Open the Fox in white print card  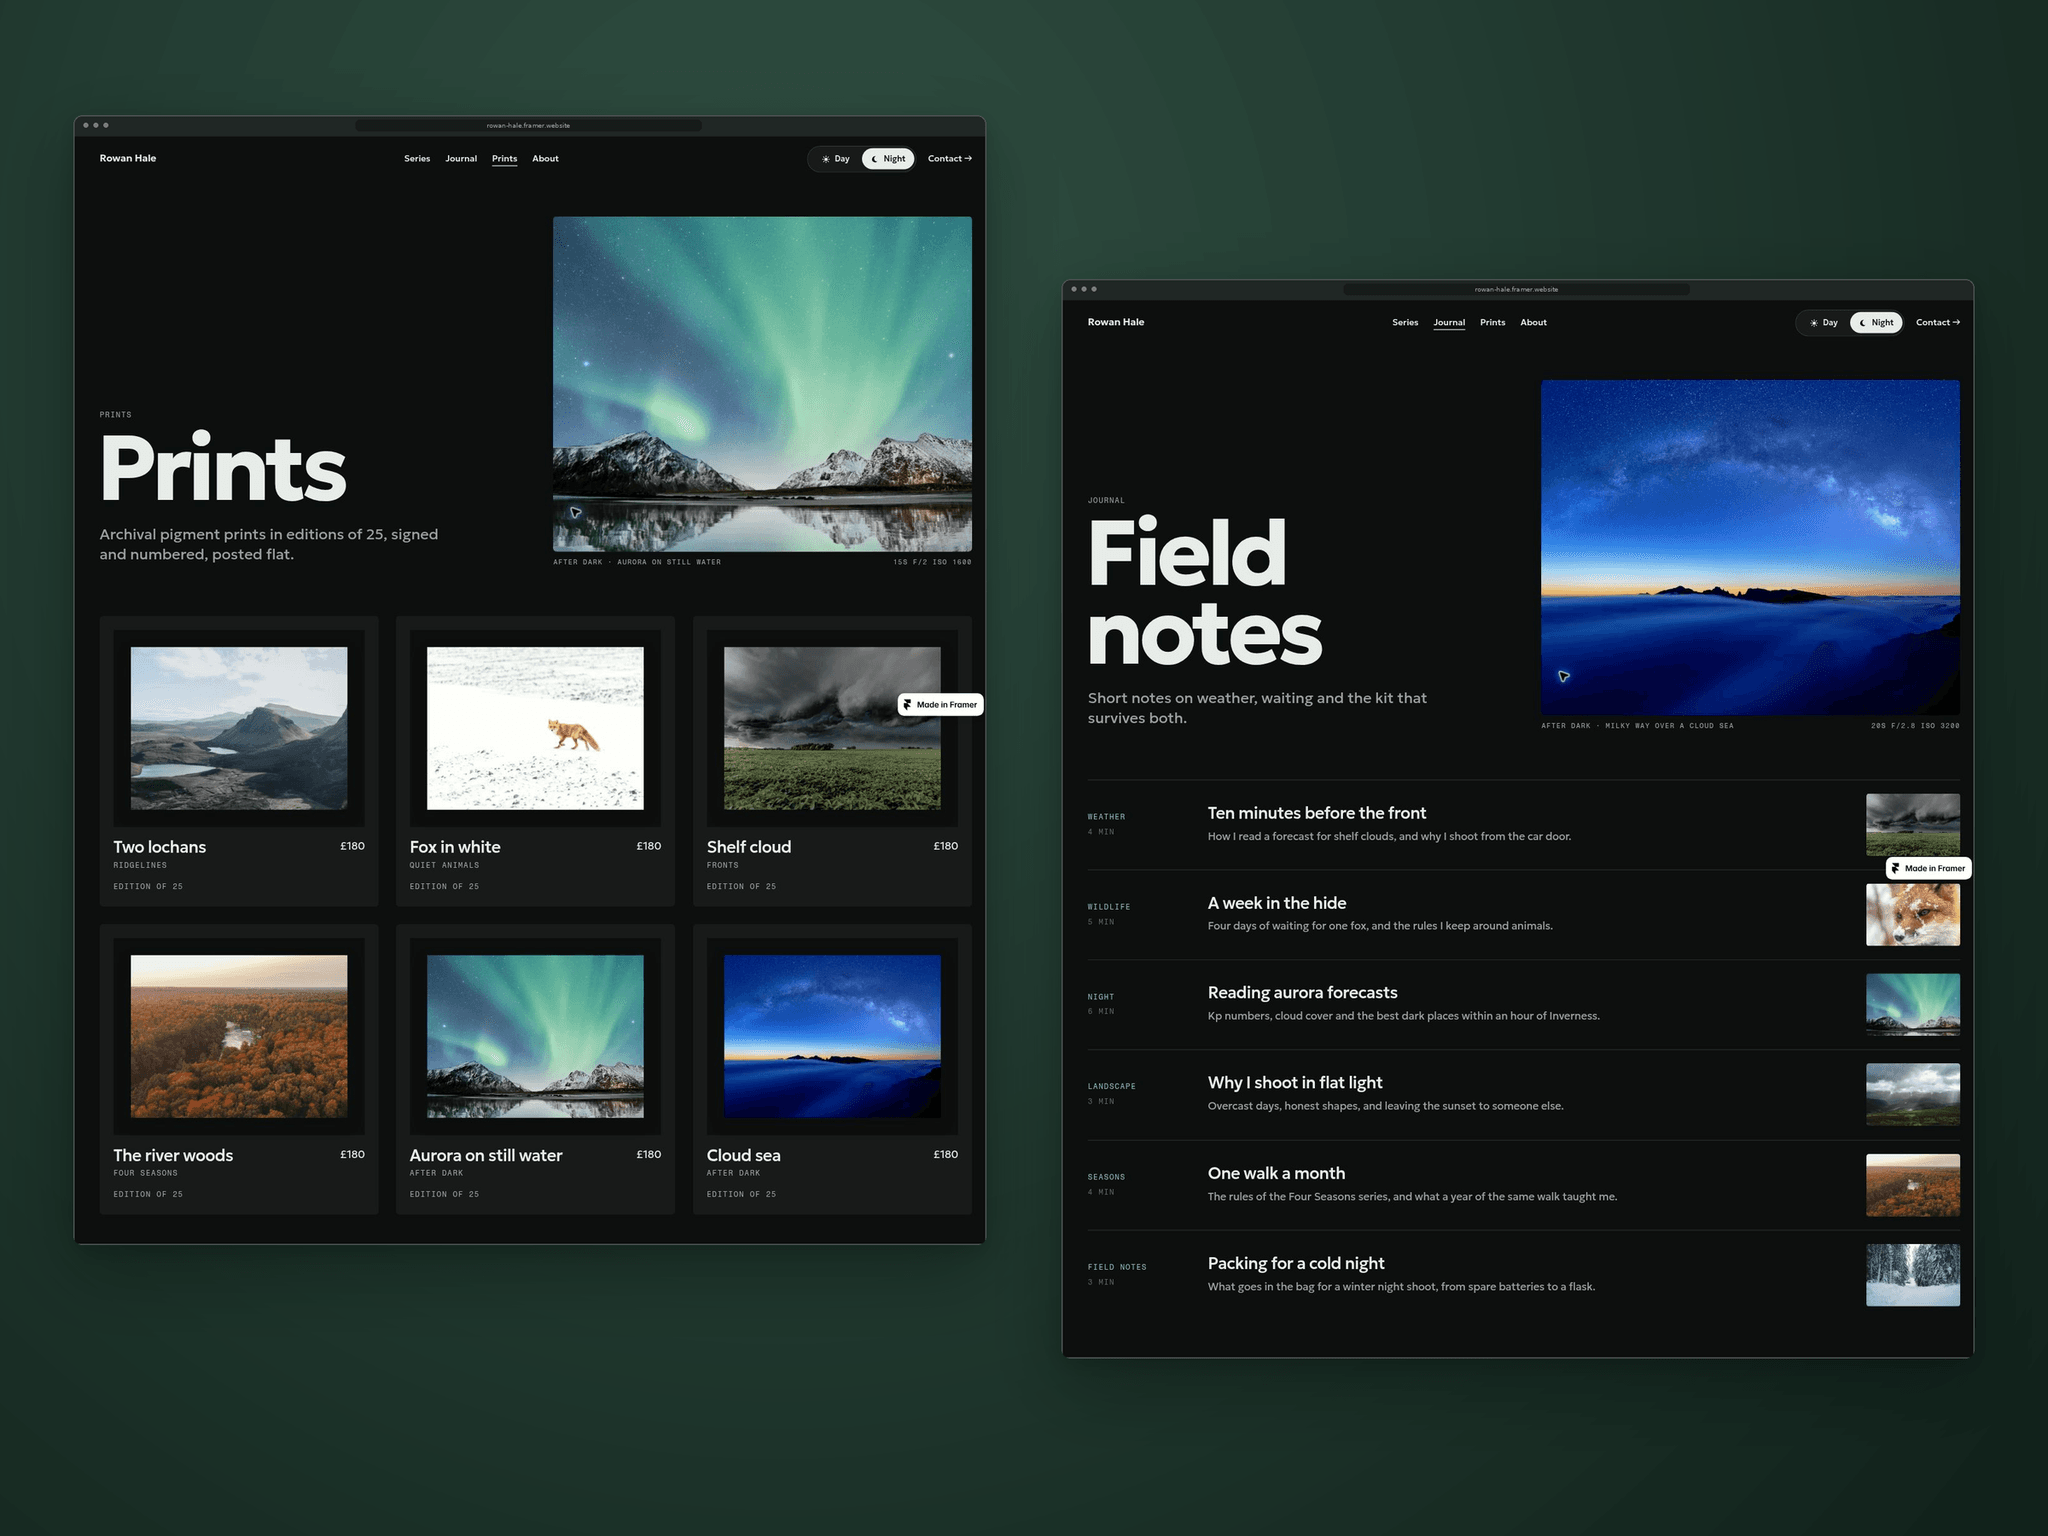(535, 762)
